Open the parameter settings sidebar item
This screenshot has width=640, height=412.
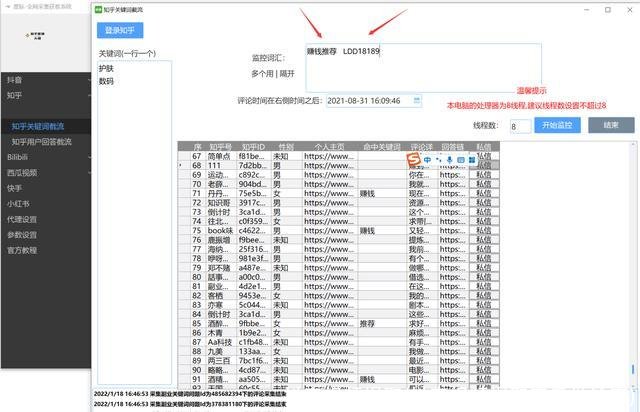[x=46, y=235]
